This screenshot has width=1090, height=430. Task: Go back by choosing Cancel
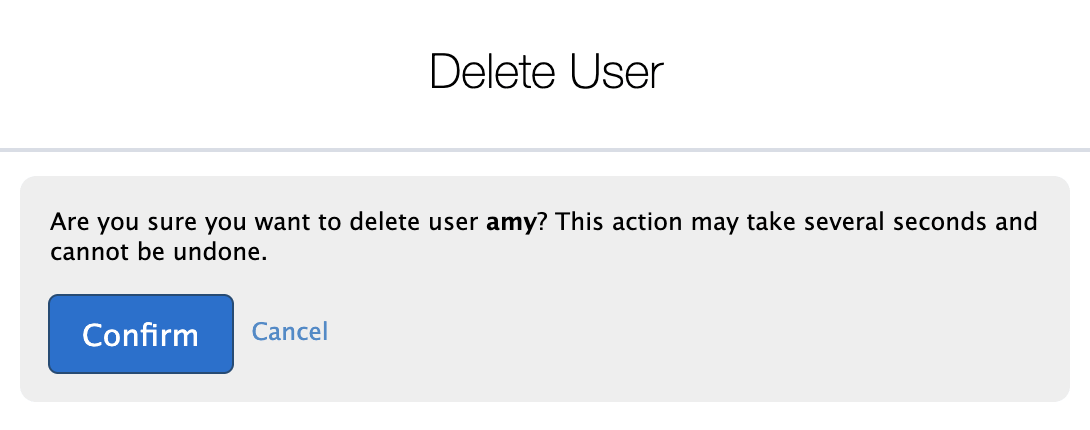pyautogui.click(x=290, y=332)
